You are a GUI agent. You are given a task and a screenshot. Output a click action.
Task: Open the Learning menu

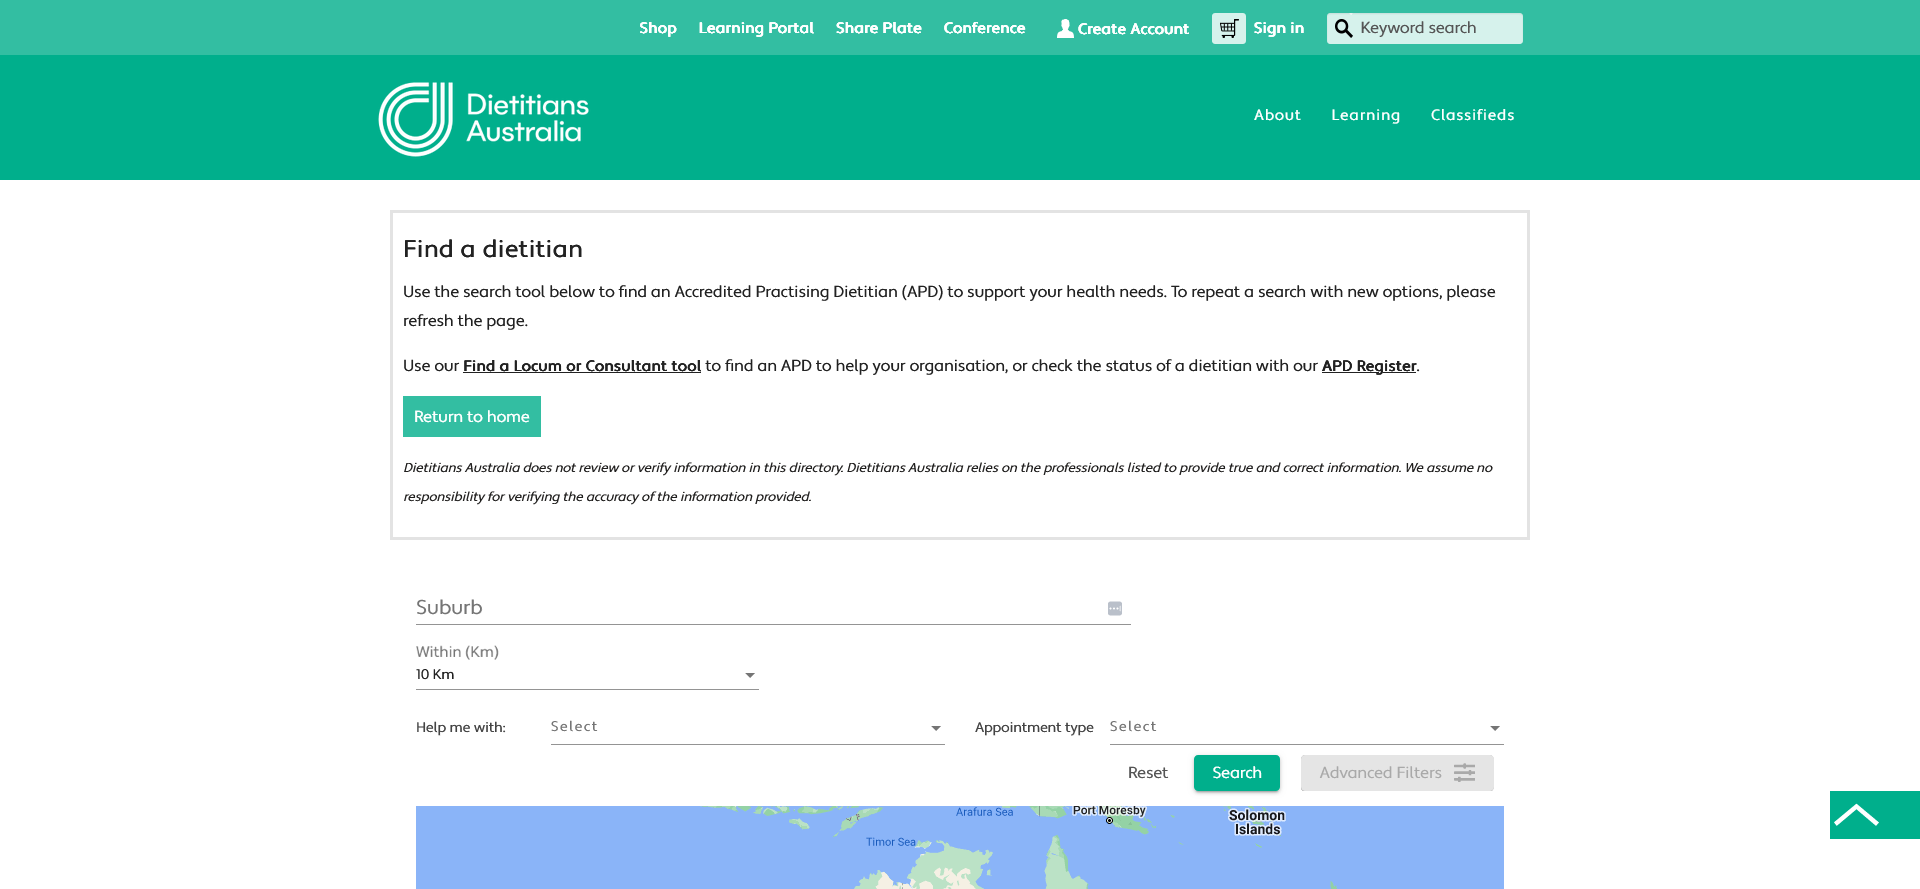[x=1365, y=115]
